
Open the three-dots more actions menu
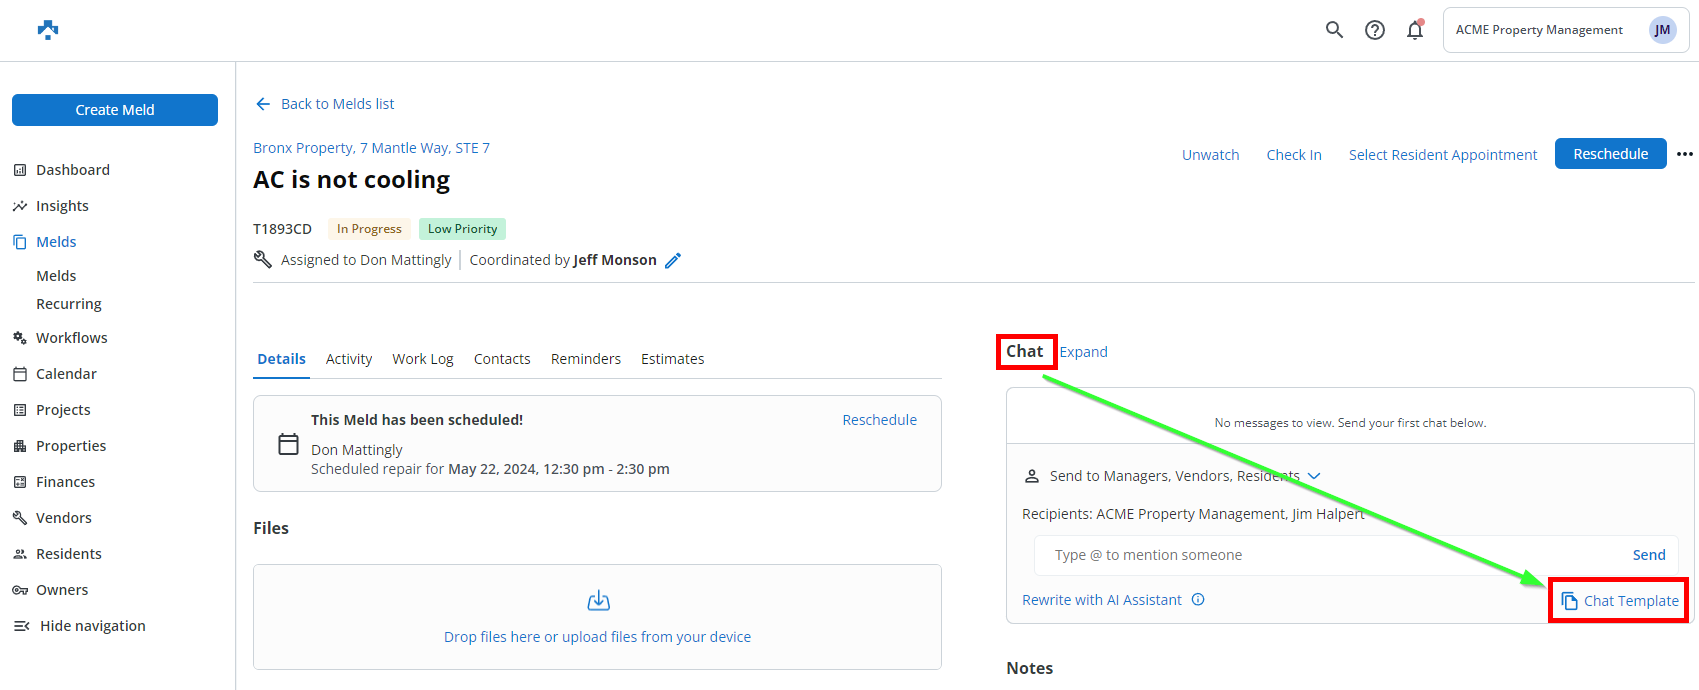[1685, 154]
